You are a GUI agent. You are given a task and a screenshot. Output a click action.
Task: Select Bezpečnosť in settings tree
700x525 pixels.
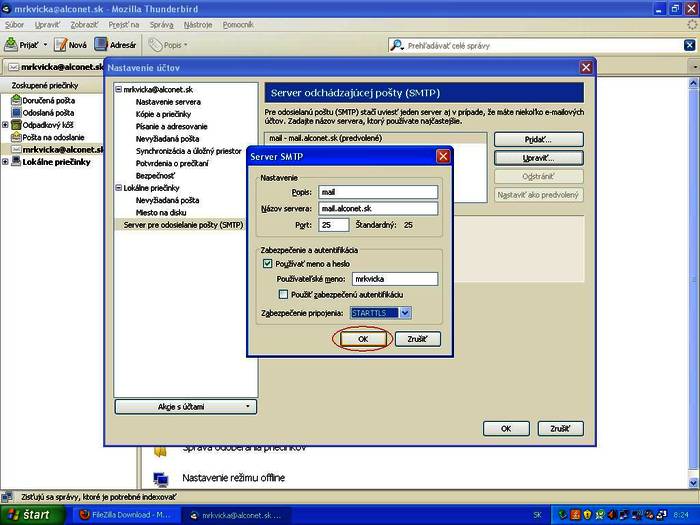coord(155,176)
